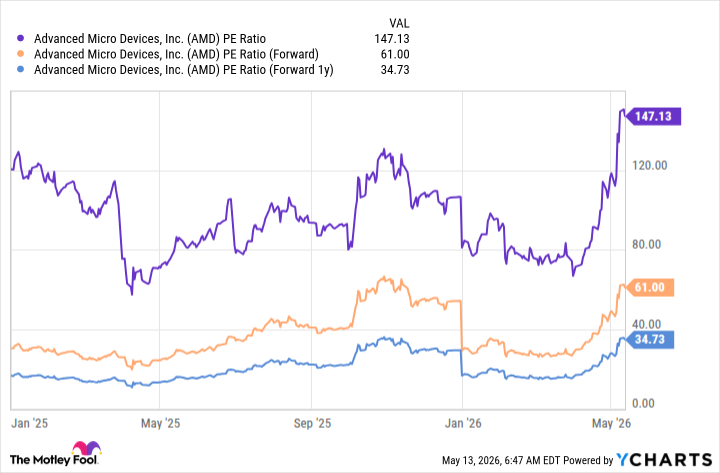Click the Jan '25 x-axis label

click(x=29, y=423)
